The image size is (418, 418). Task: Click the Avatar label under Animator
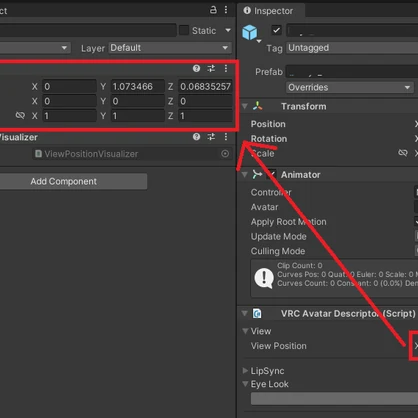(x=264, y=207)
